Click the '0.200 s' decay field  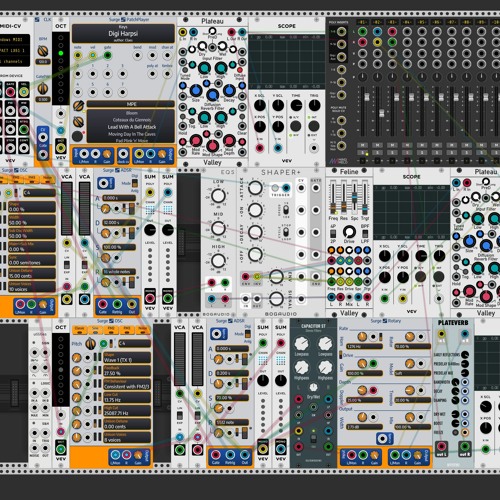(x=232, y=373)
